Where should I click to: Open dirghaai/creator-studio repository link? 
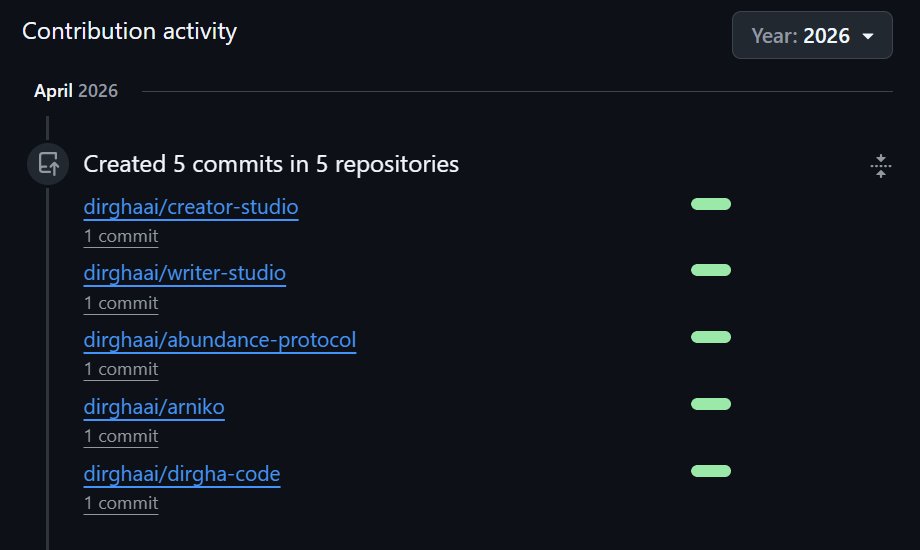[x=191, y=207]
